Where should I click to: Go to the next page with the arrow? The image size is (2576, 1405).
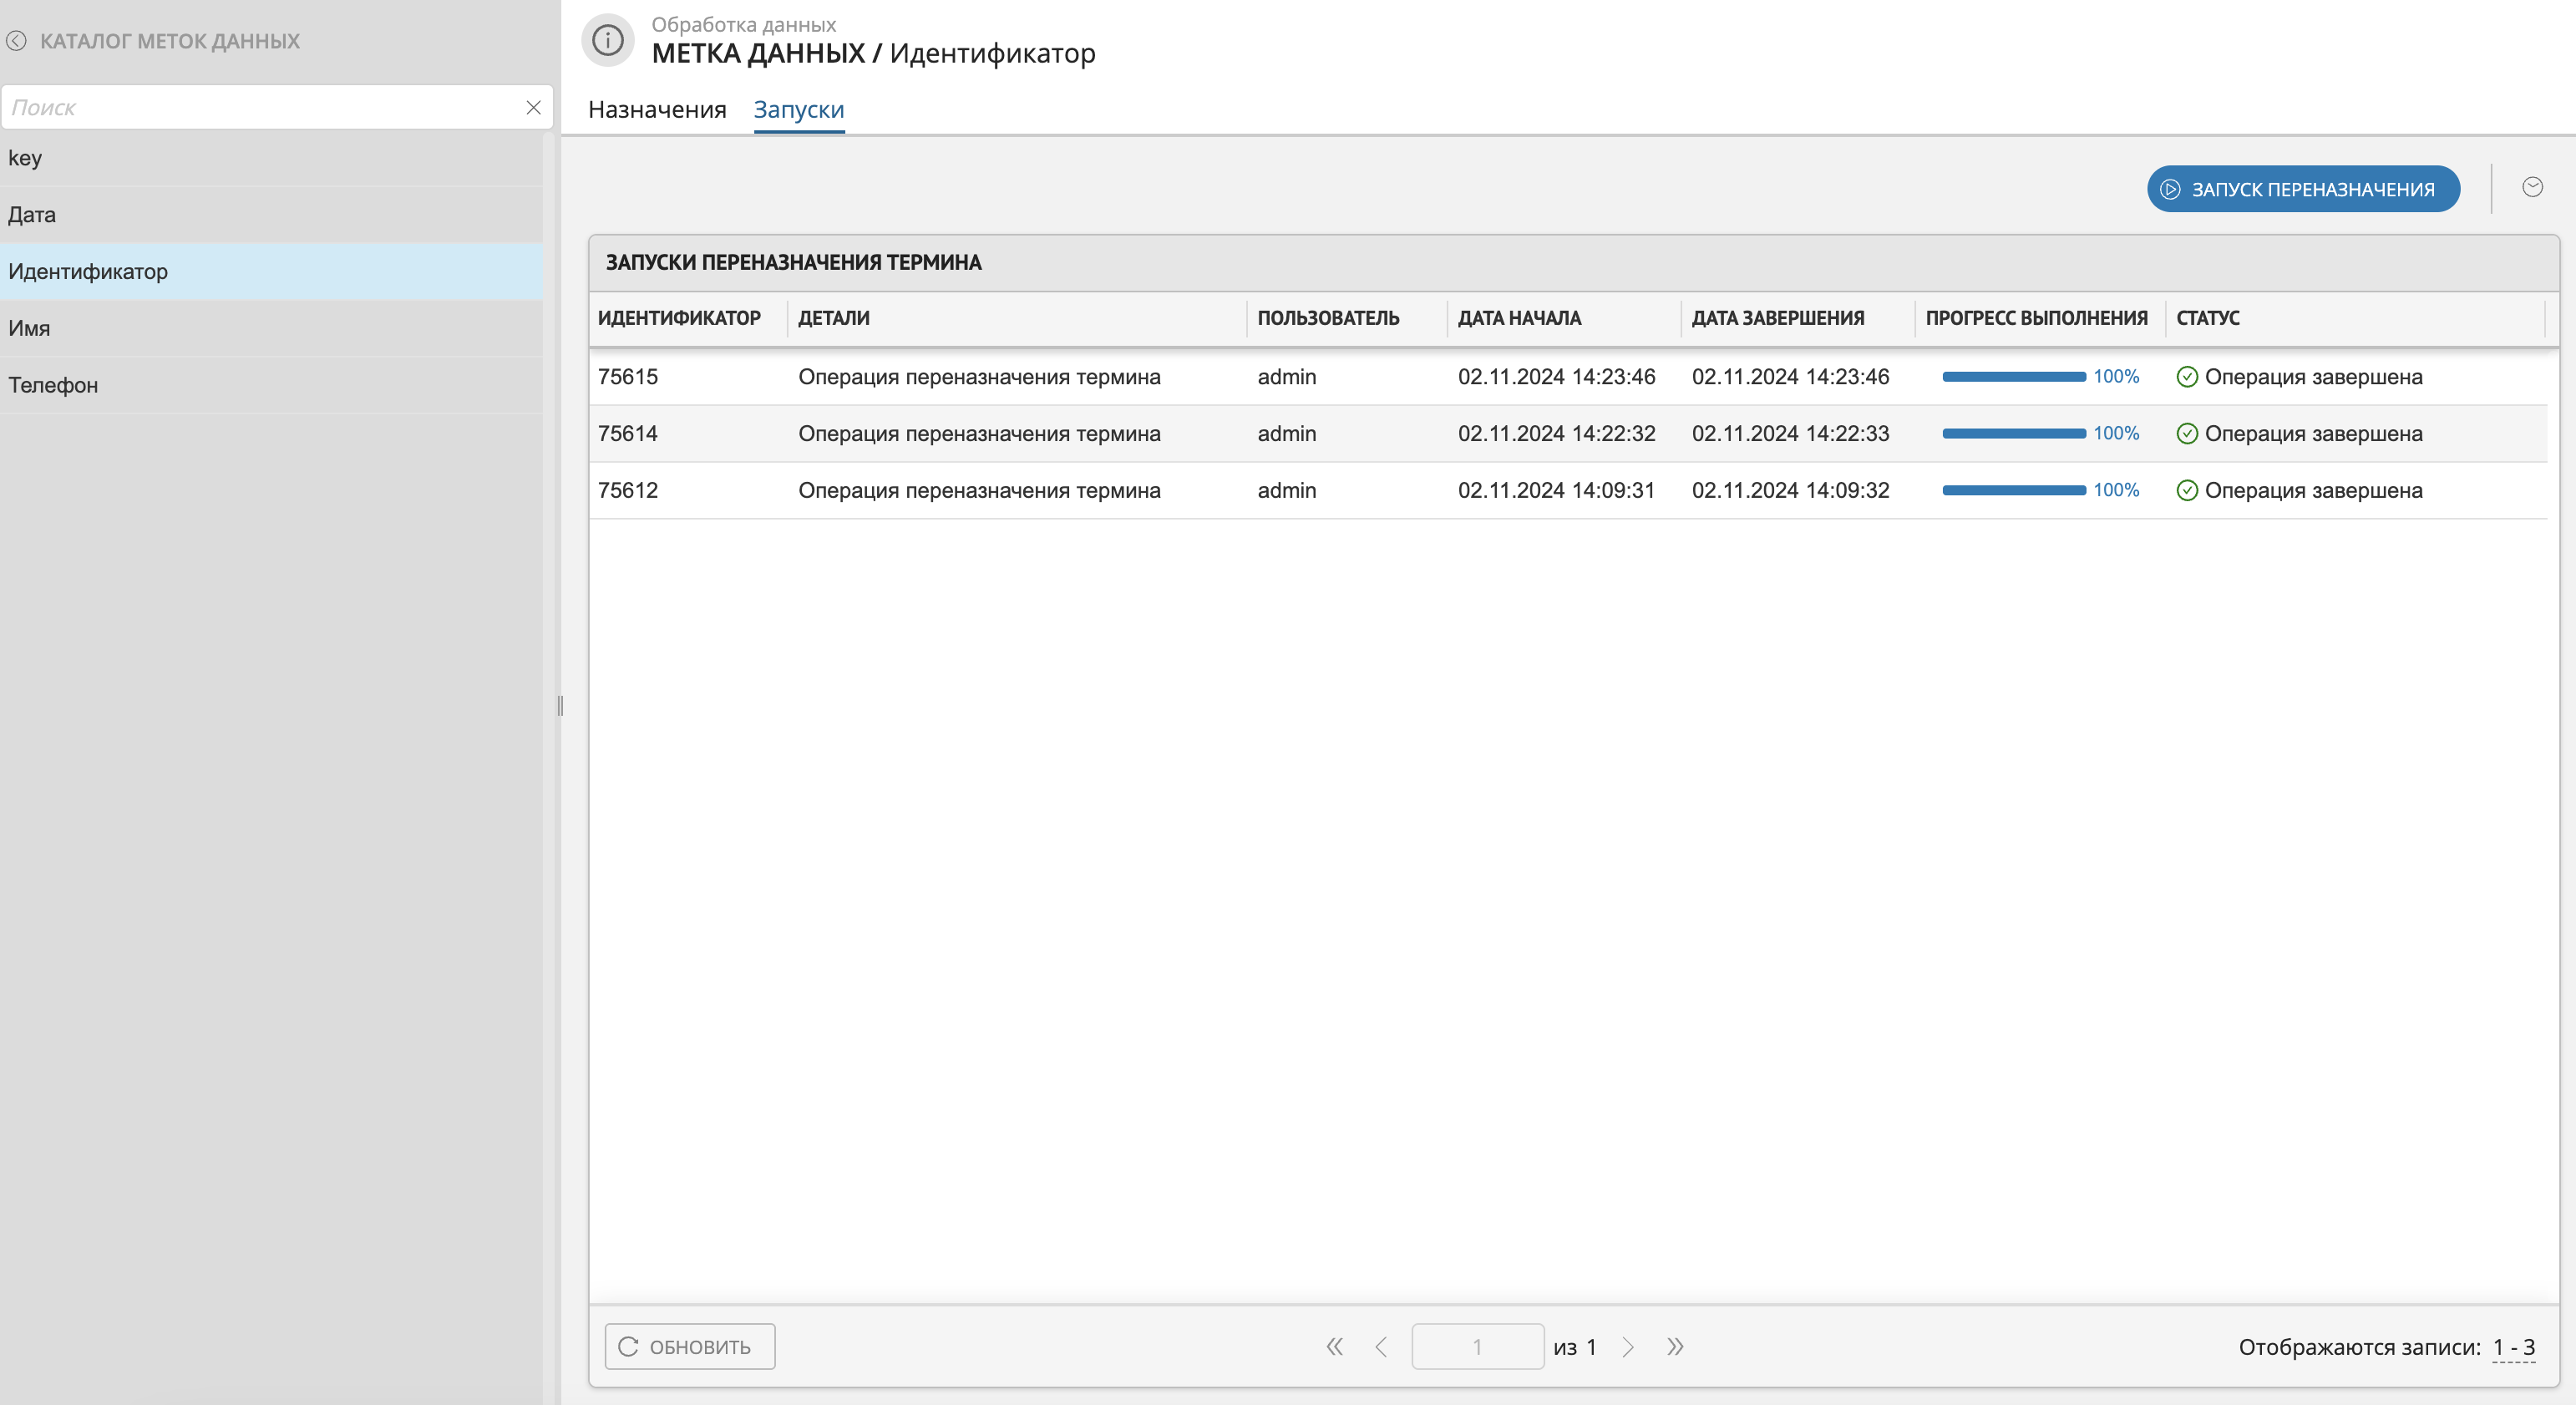pos(1628,1346)
